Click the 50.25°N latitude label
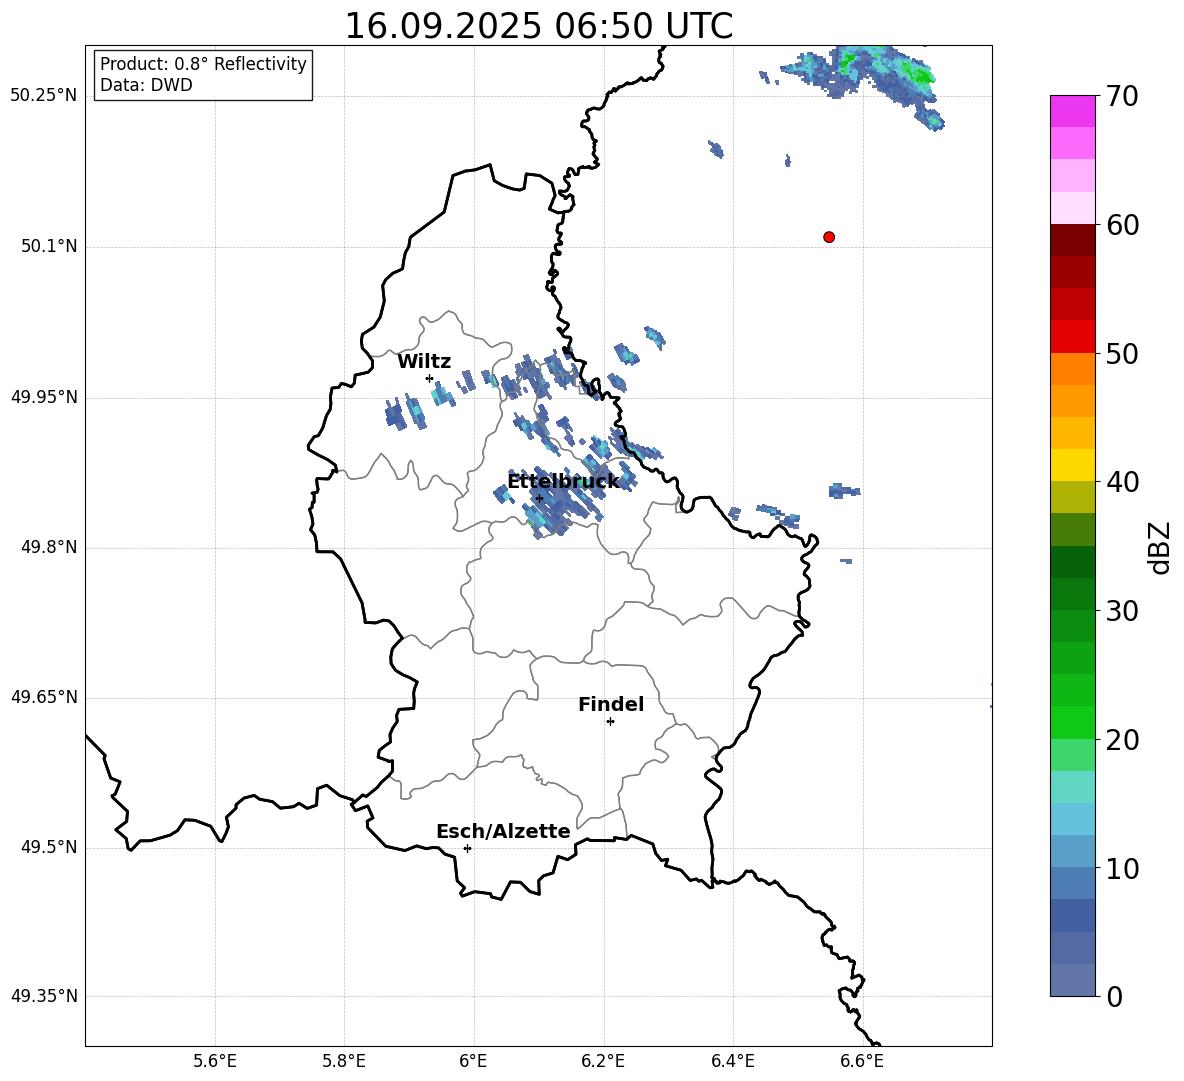1184x1081 pixels. click(x=44, y=96)
